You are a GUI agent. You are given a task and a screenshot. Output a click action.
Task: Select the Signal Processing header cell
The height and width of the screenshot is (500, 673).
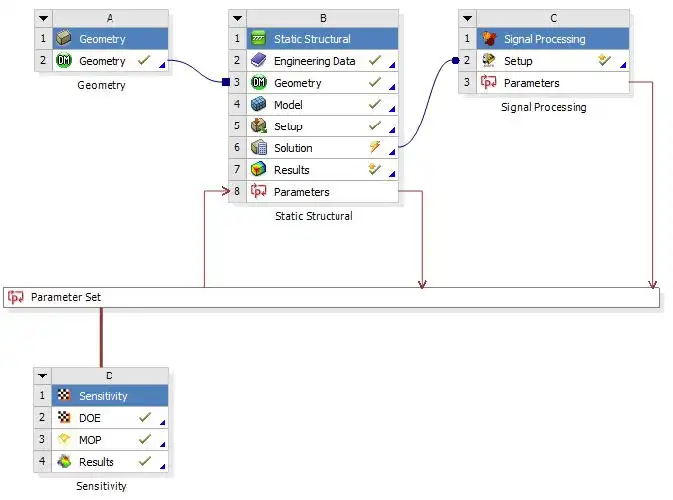(x=553, y=39)
